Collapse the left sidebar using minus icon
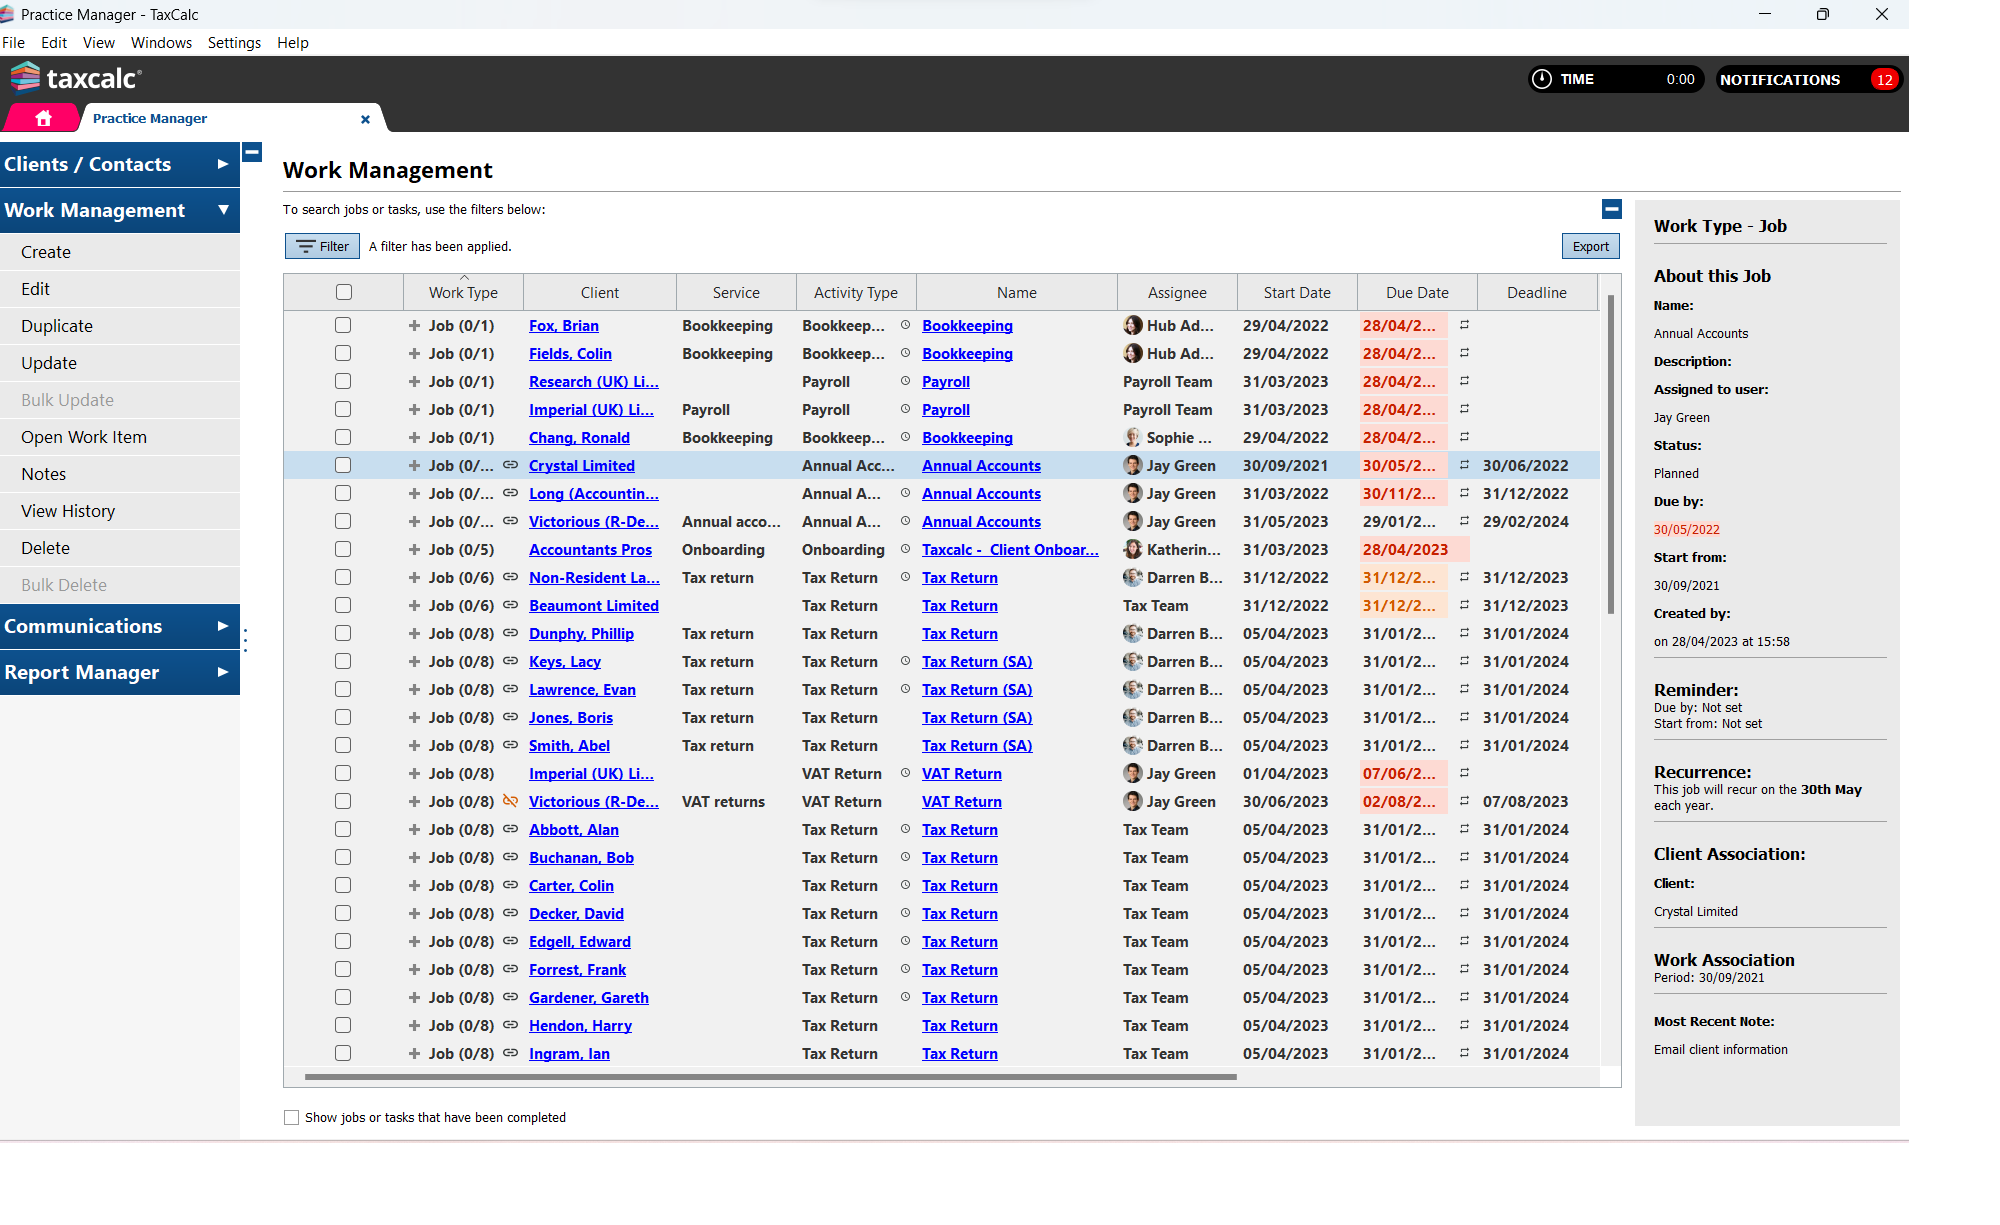 252,152
